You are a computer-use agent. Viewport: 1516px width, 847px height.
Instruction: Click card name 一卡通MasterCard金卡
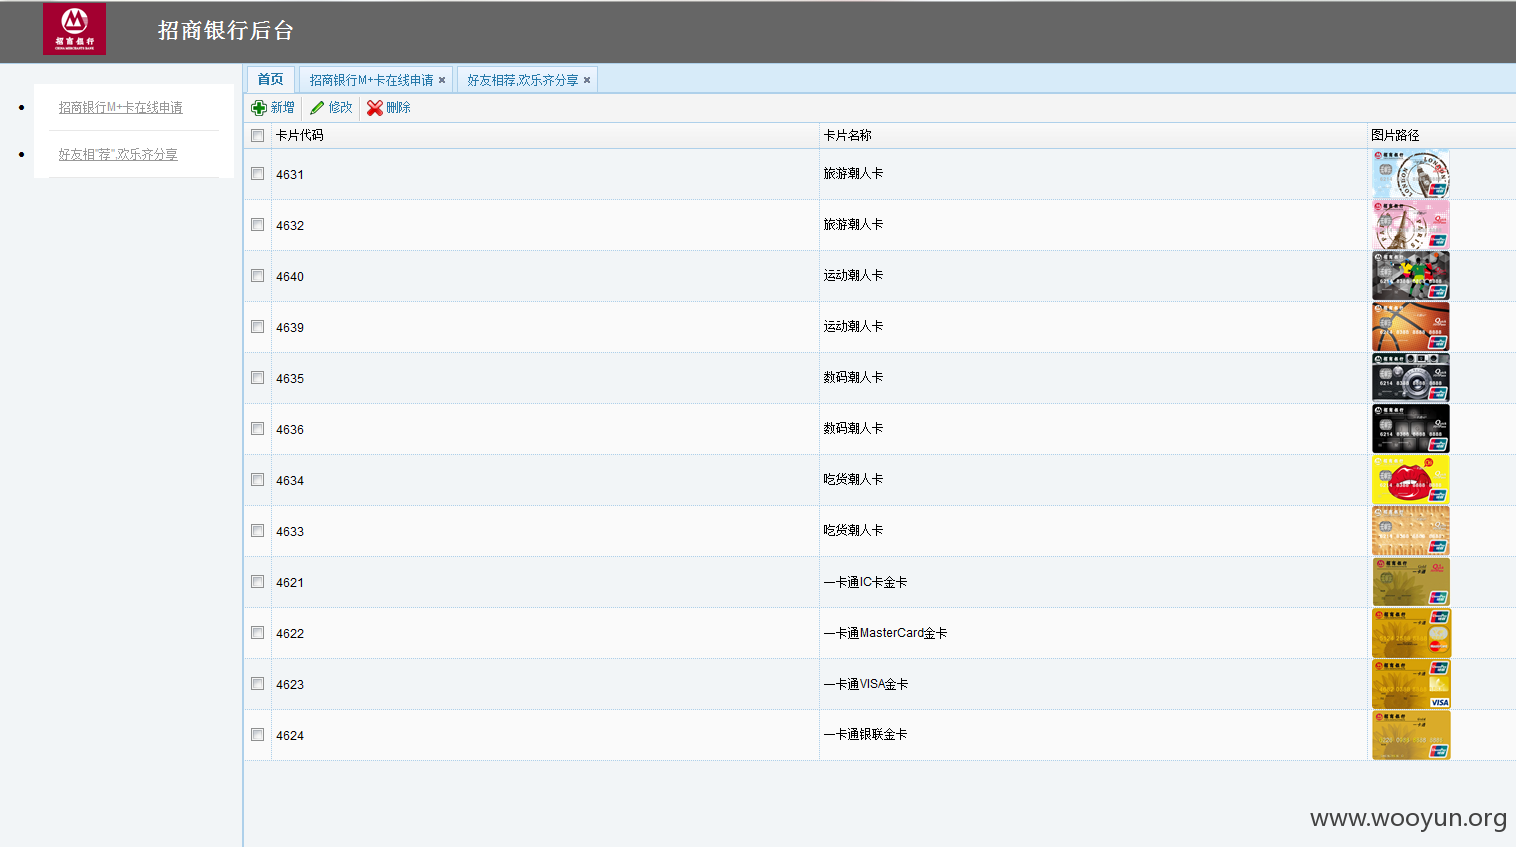coord(885,633)
